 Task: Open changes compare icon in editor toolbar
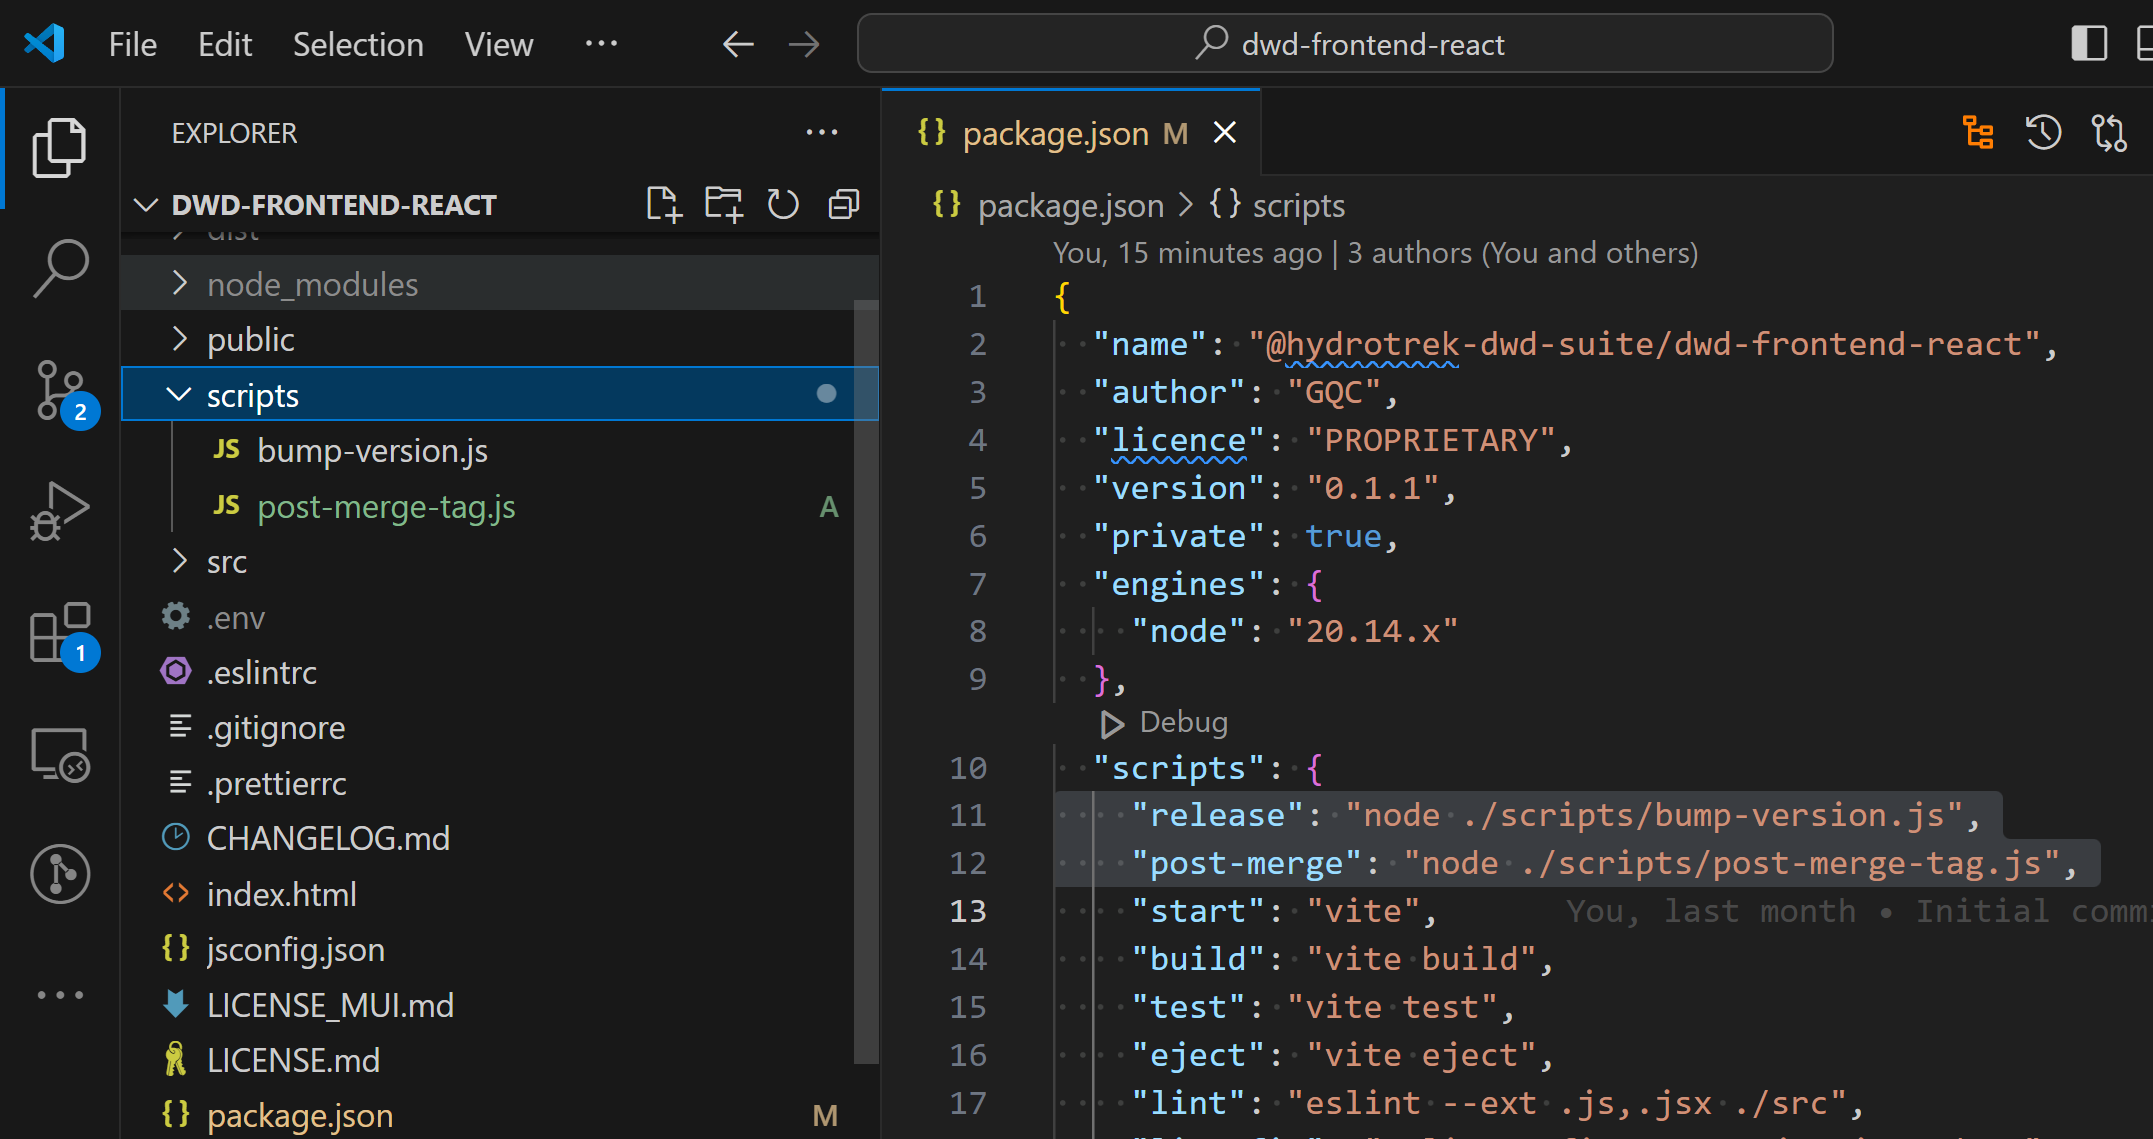pos(2109,132)
